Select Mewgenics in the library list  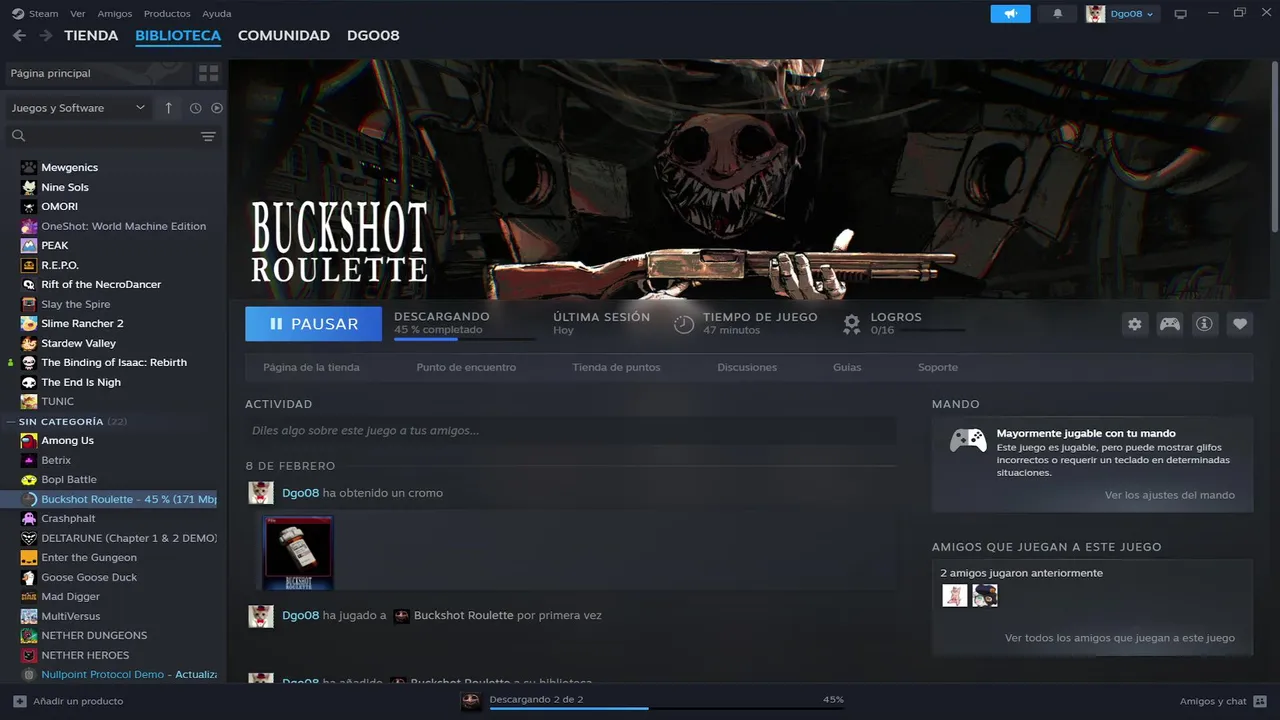point(69,167)
